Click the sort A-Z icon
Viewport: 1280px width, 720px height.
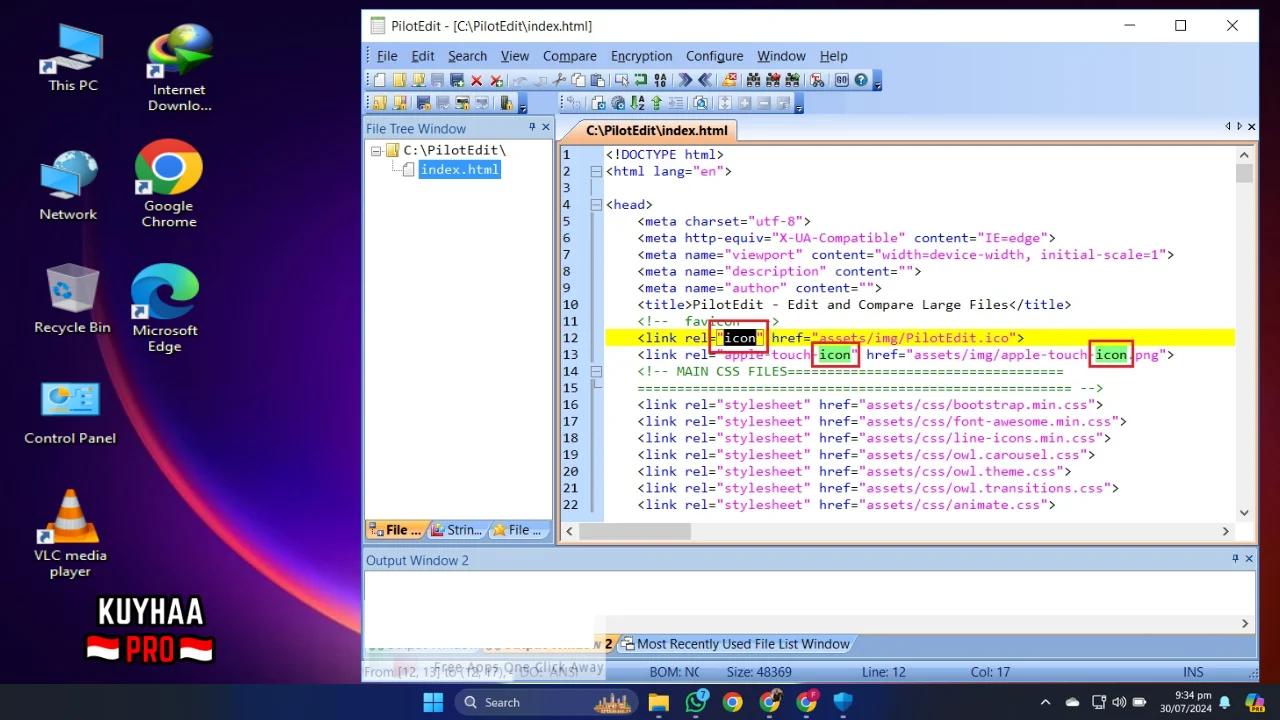(637, 103)
